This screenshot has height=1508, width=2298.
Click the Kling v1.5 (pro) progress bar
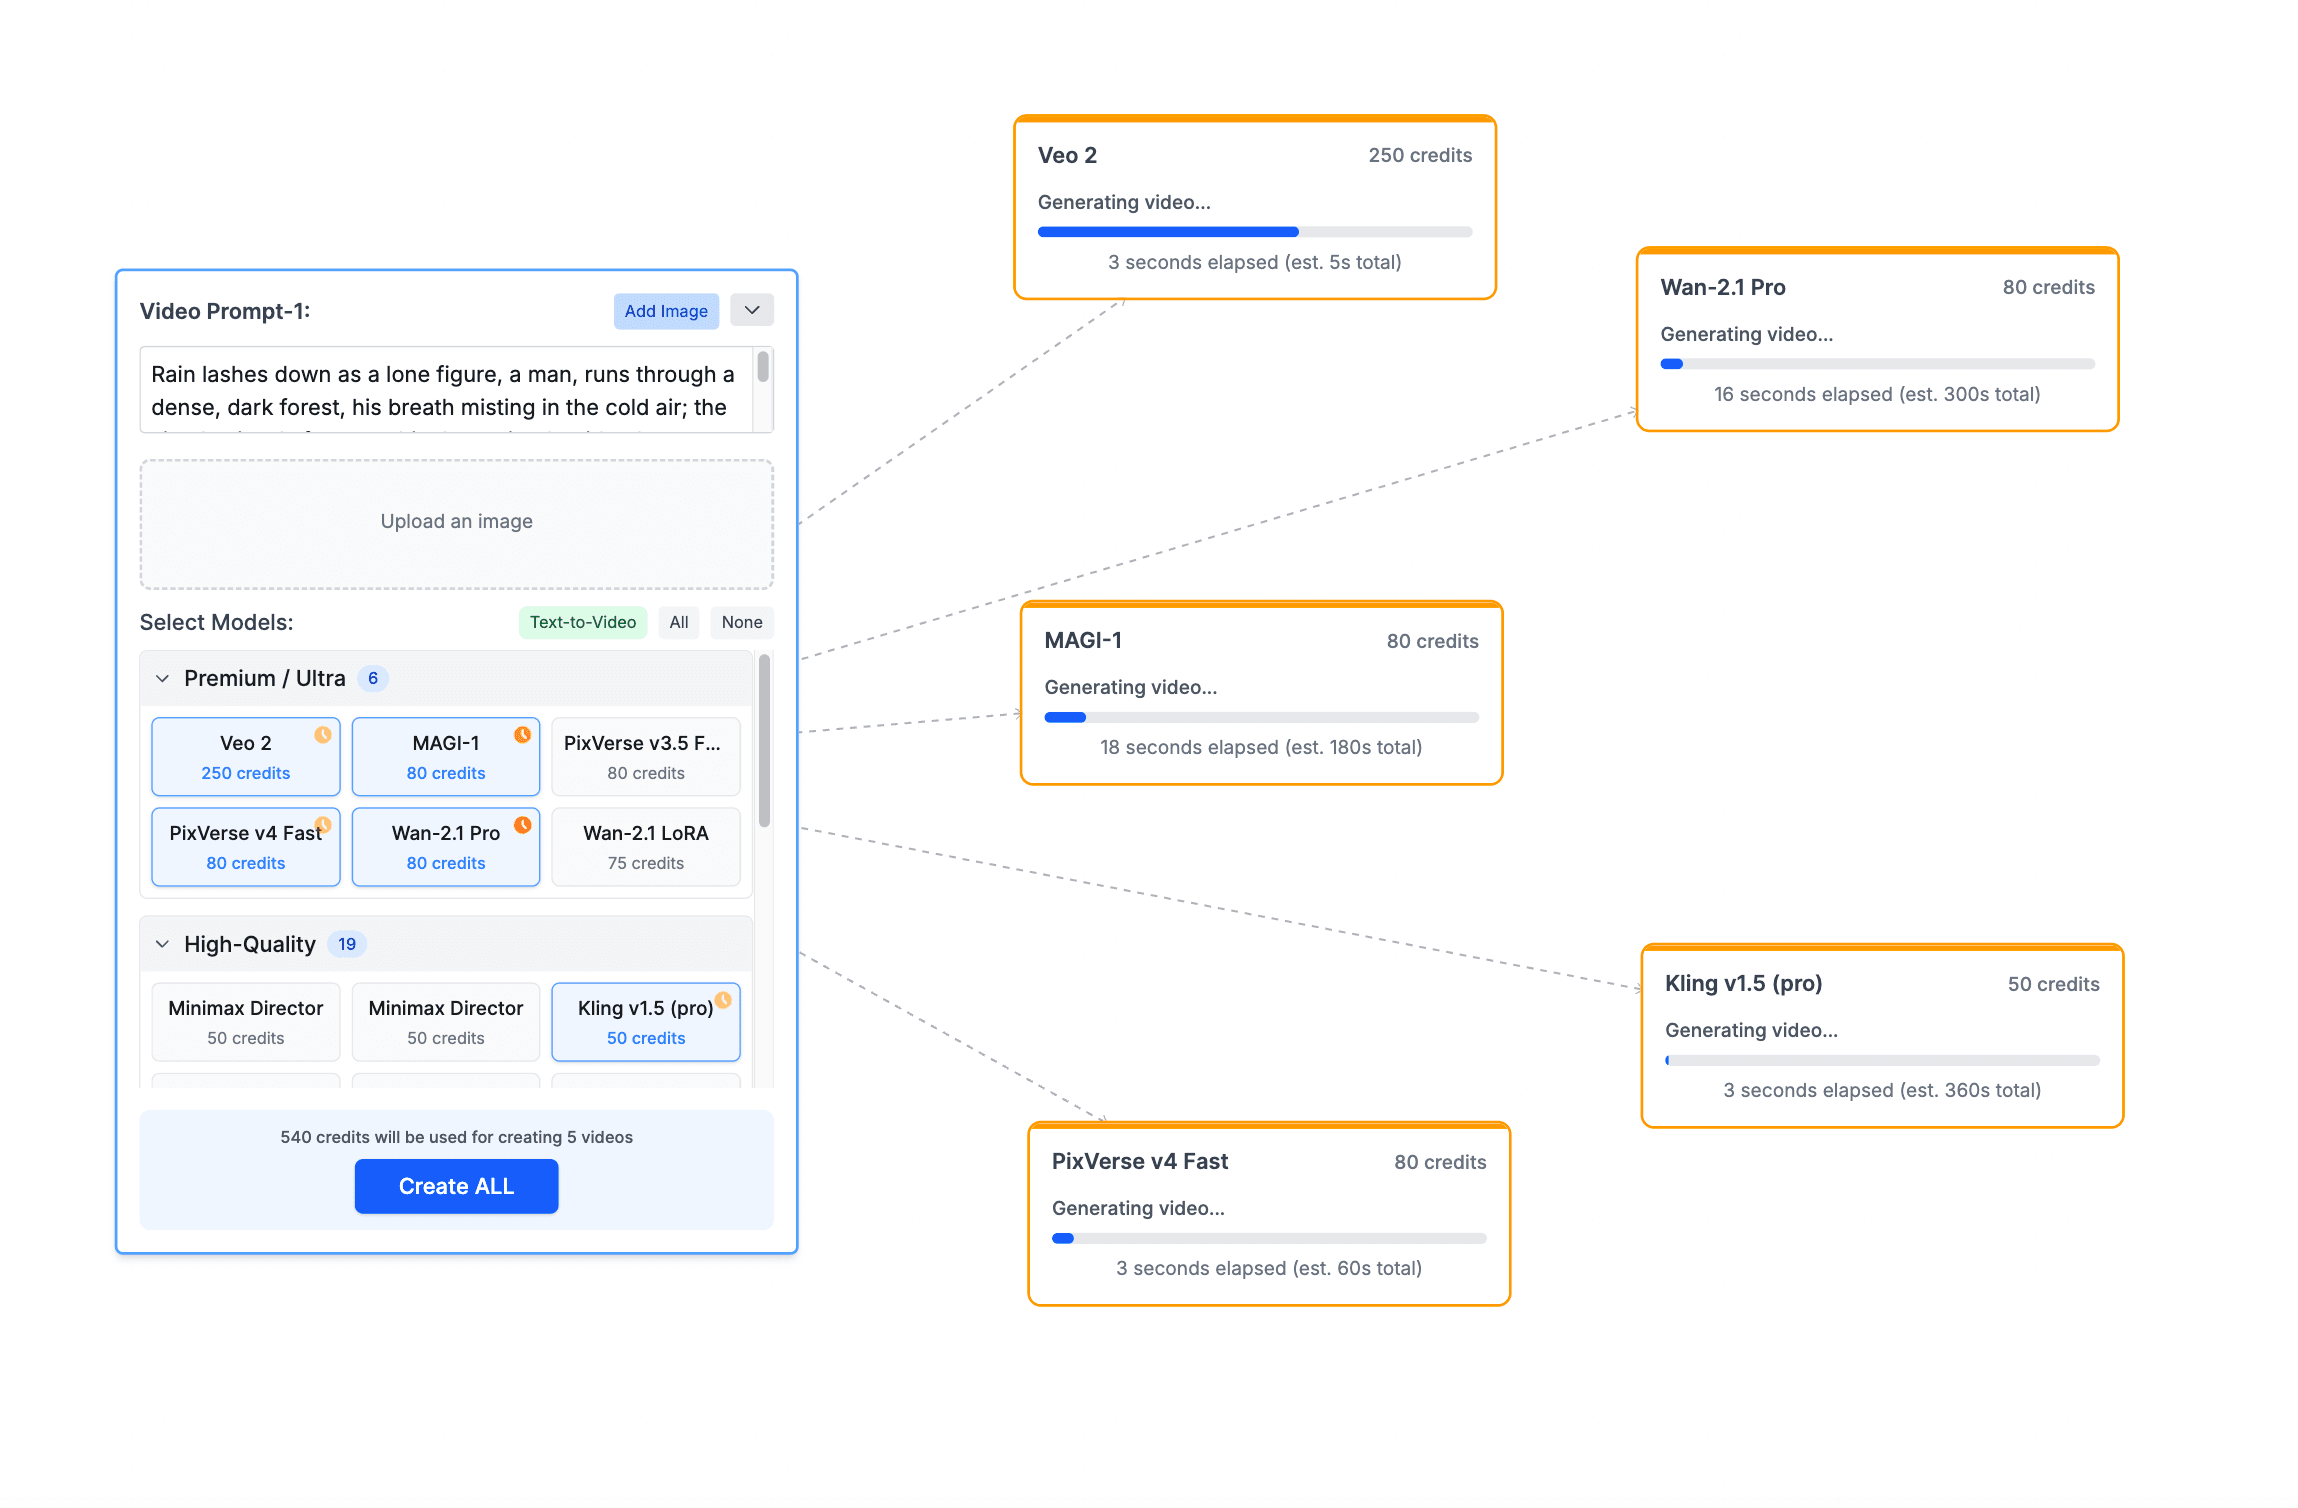pos(1883,1060)
